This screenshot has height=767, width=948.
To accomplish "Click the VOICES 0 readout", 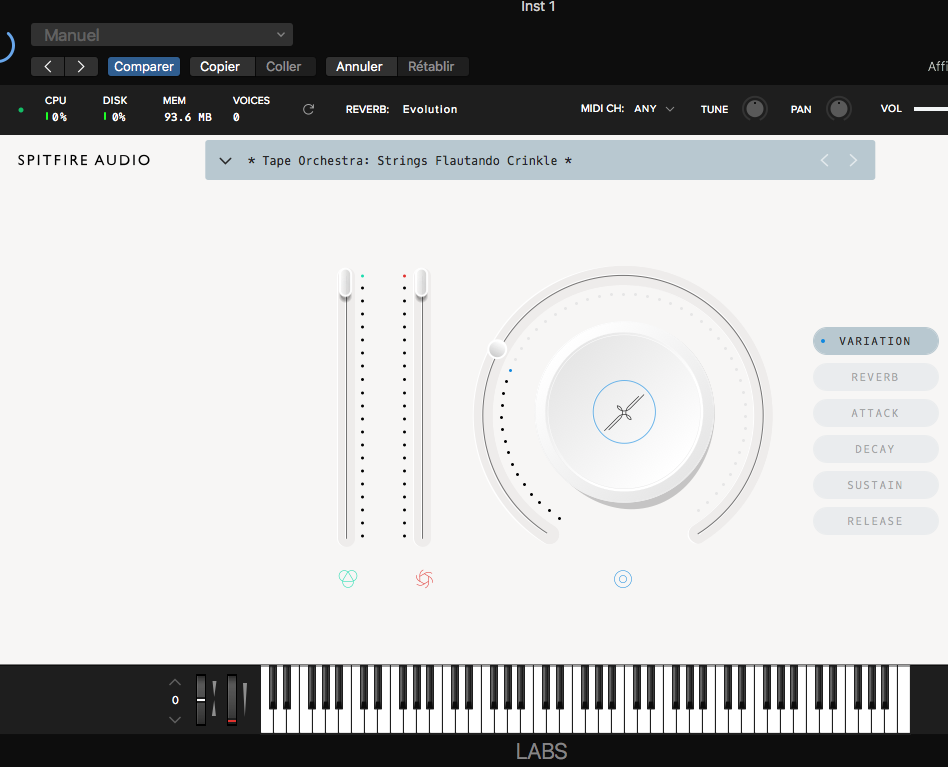I will 251,109.
